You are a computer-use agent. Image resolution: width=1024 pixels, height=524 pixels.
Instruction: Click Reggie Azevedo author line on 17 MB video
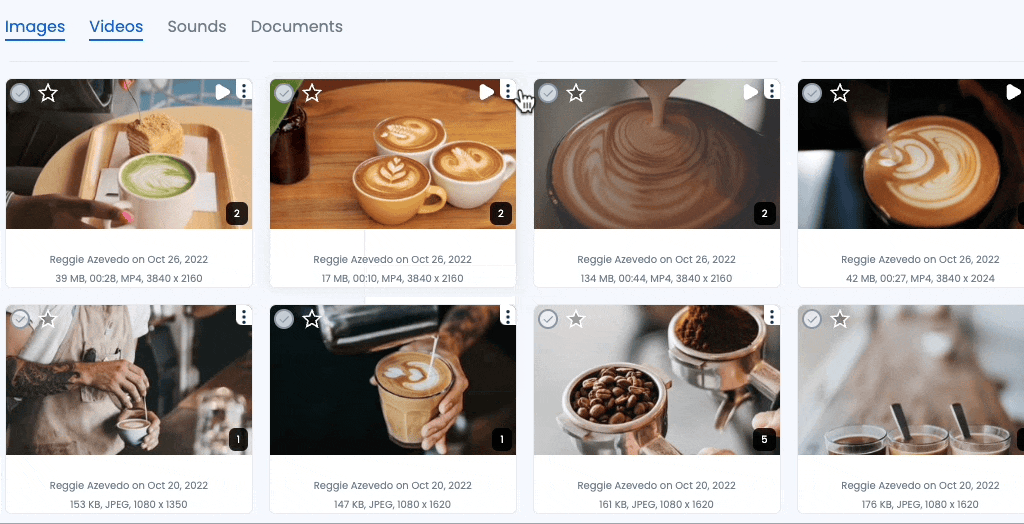[x=392, y=259]
